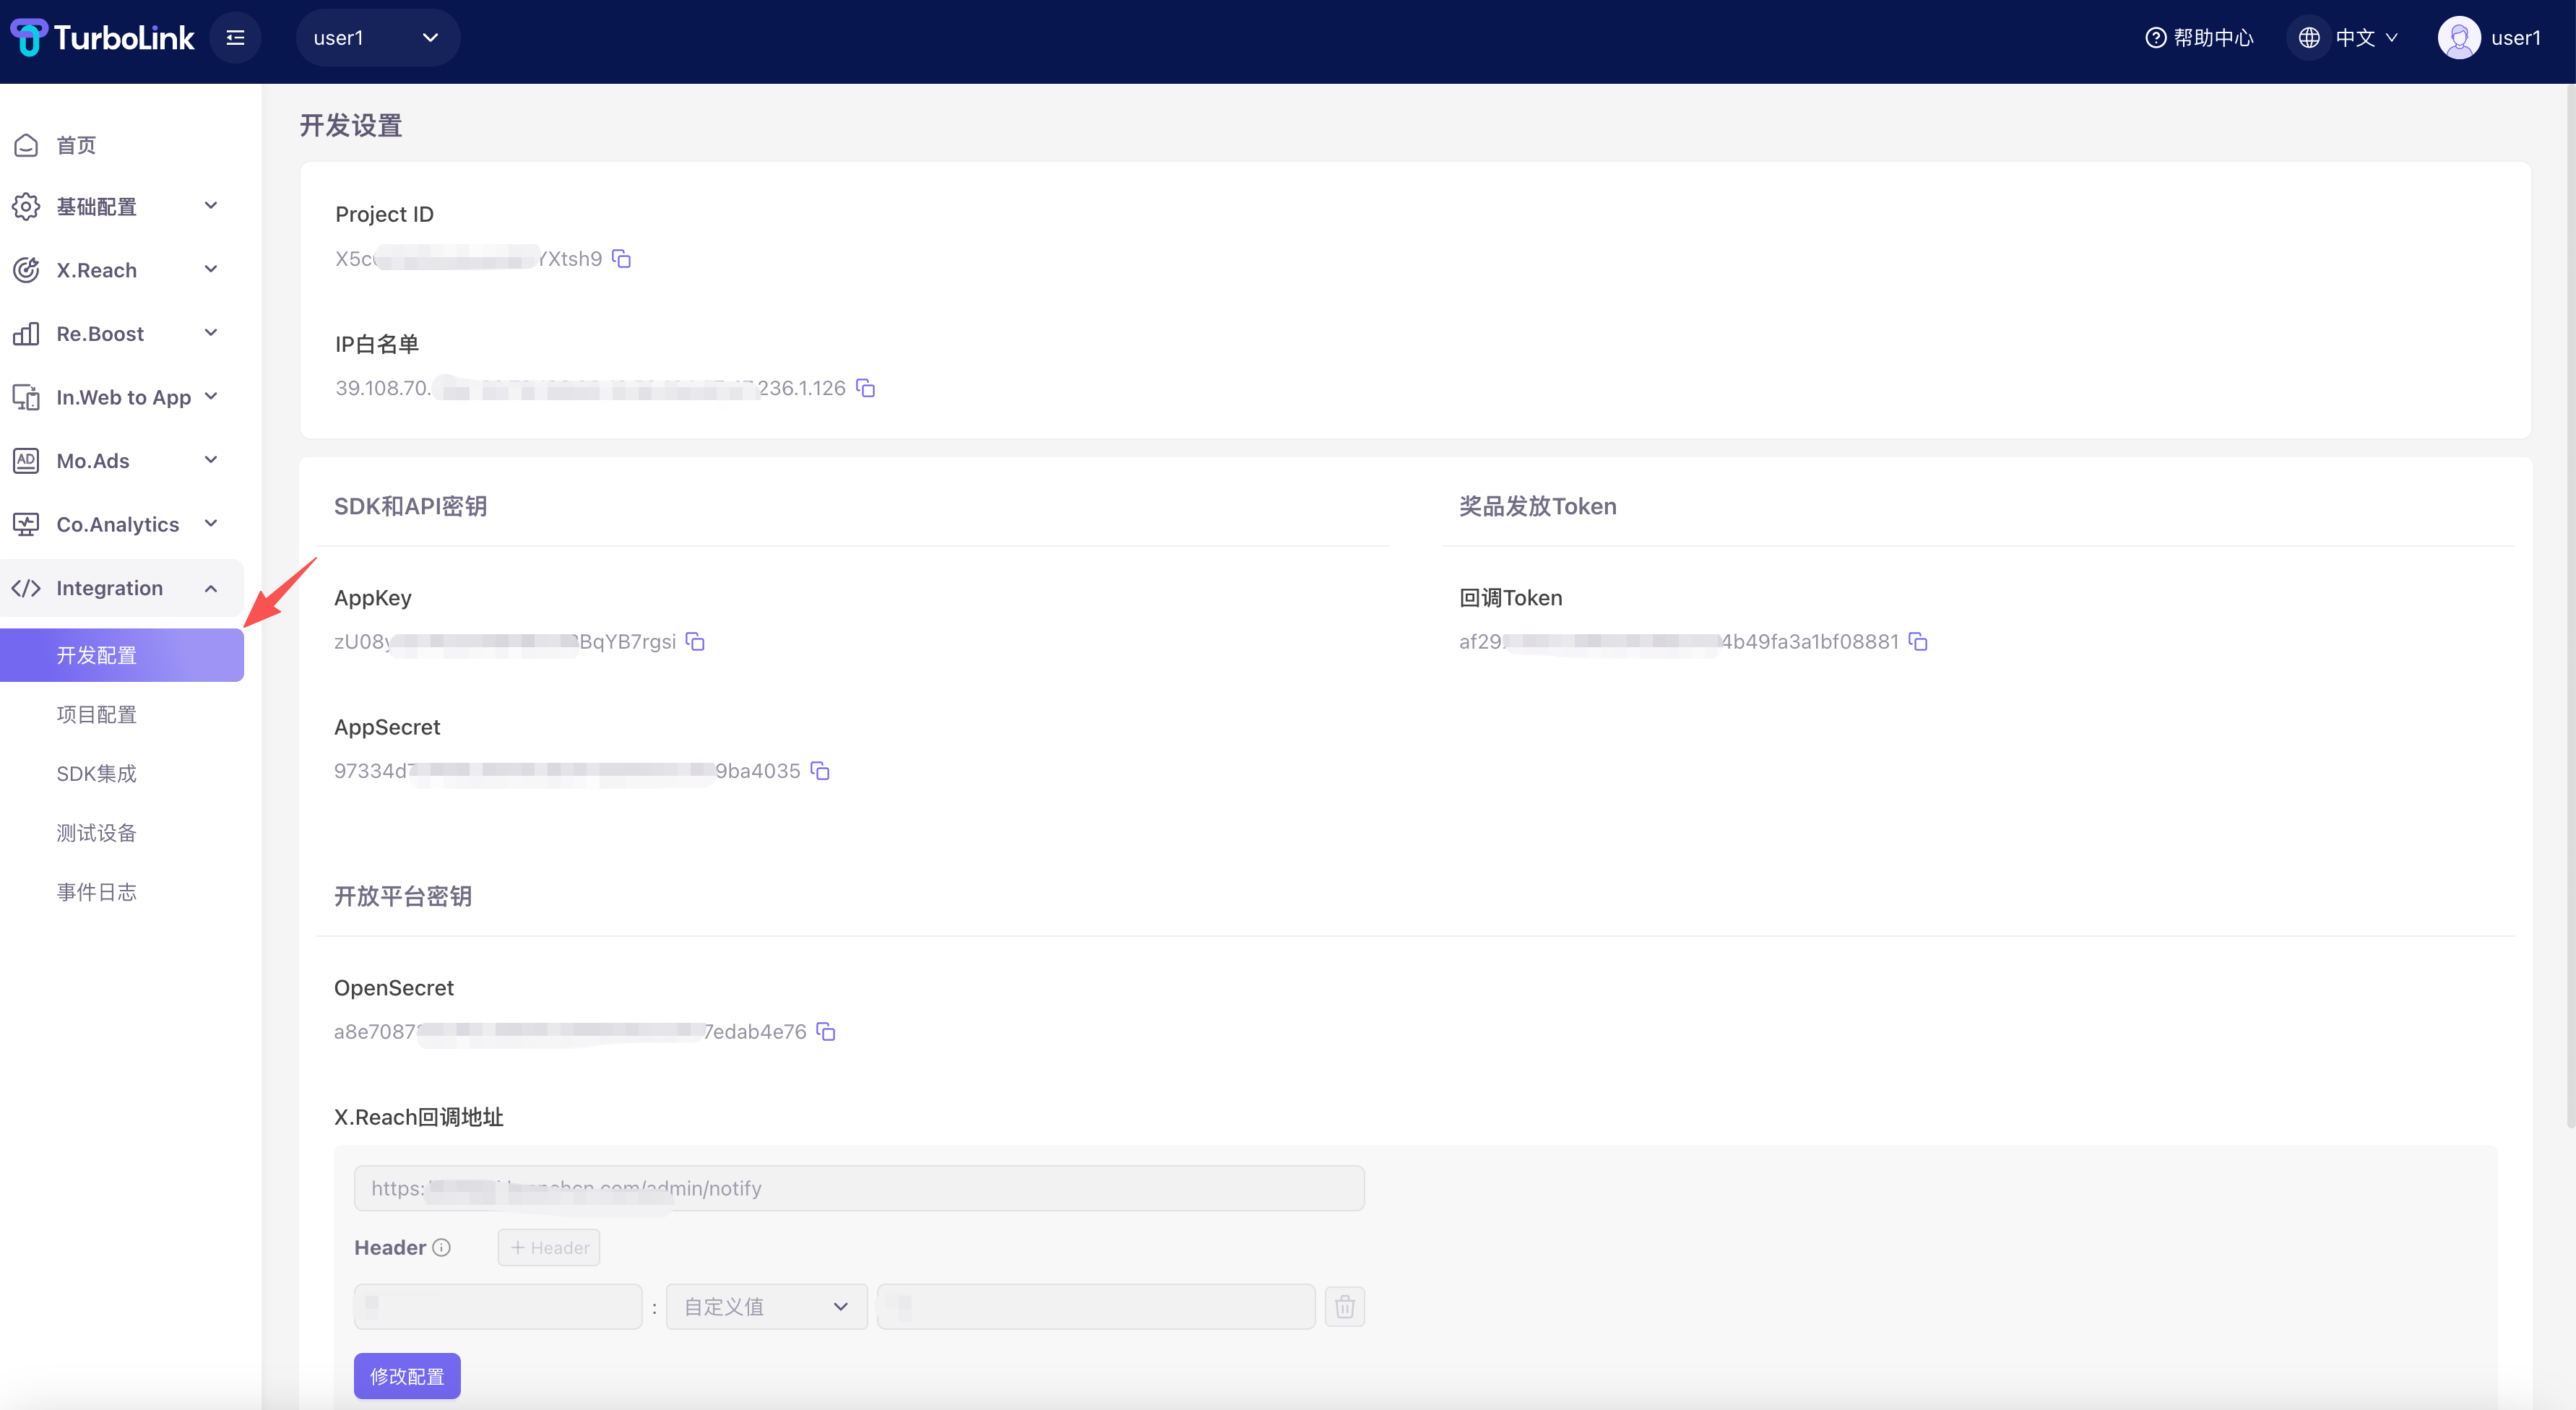The image size is (2576, 1410).
Task: Go to 项目配置 in sidebar
Action: click(x=97, y=715)
